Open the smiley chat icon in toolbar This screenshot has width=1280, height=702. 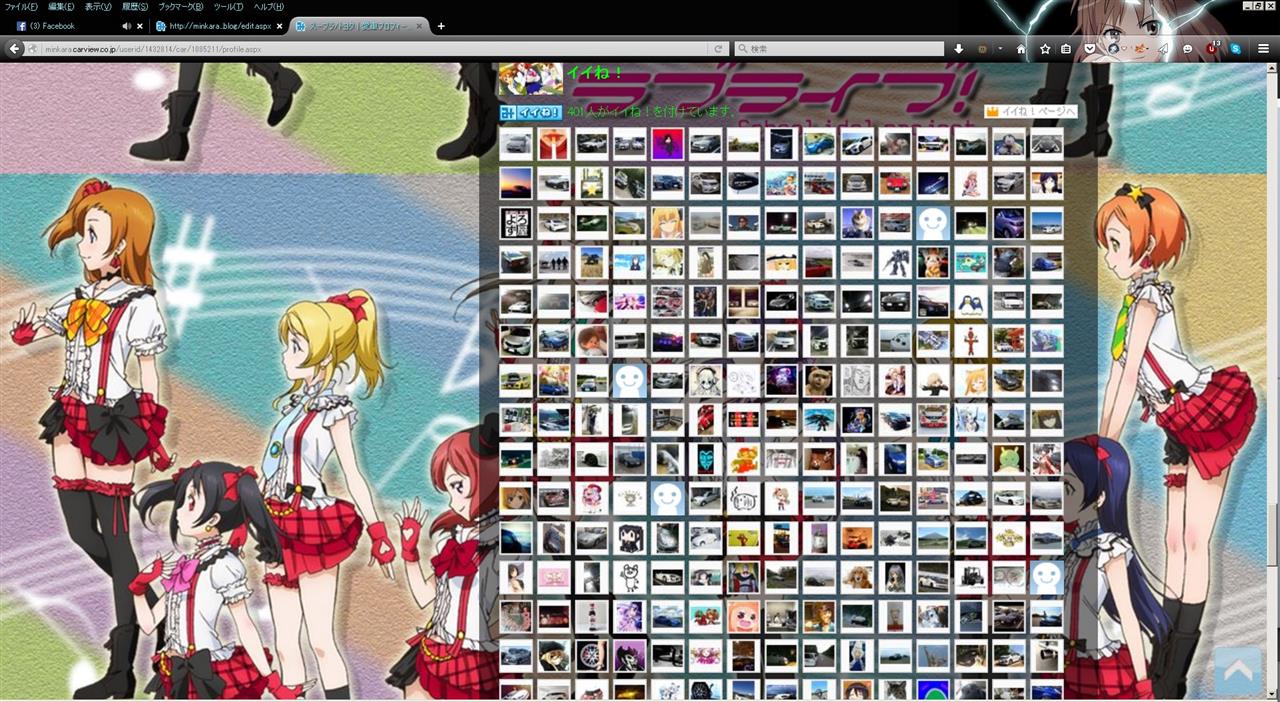pos(1188,48)
